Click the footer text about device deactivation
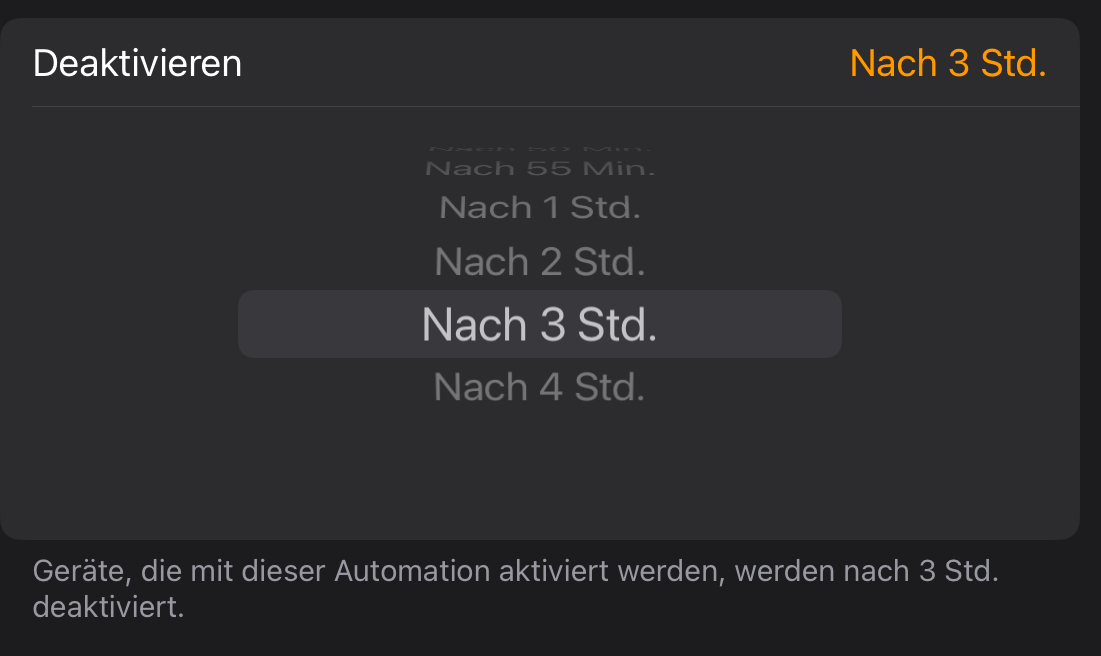 516,588
